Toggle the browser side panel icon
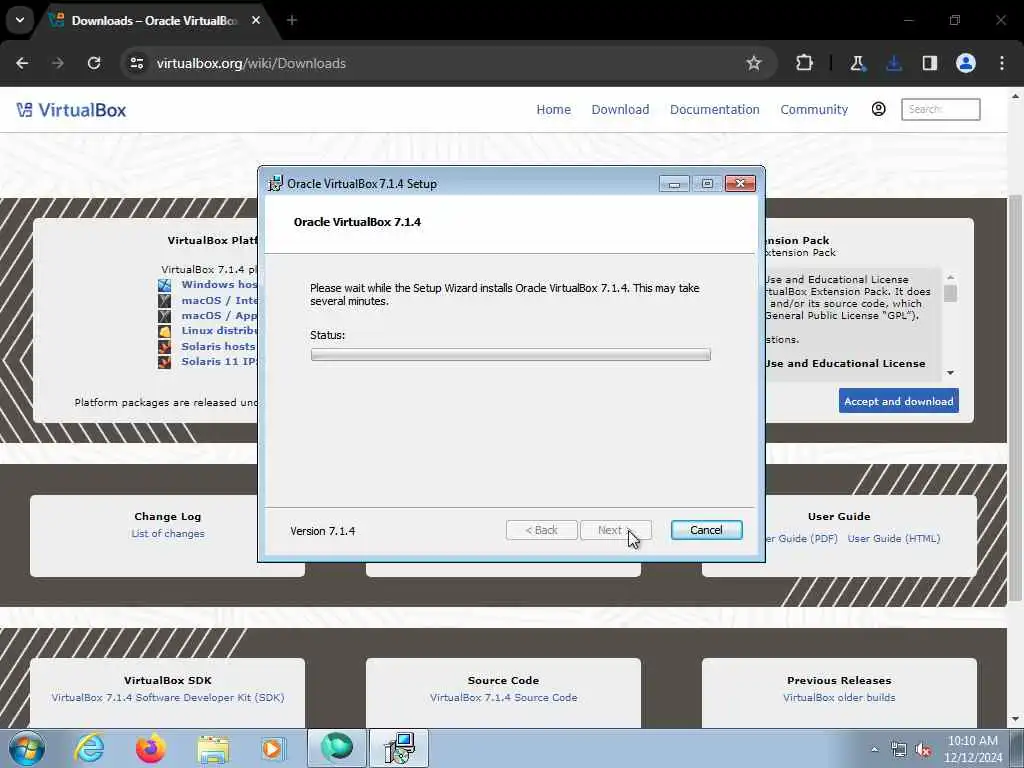Image resolution: width=1024 pixels, height=768 pixels. [x=929, y=63]
